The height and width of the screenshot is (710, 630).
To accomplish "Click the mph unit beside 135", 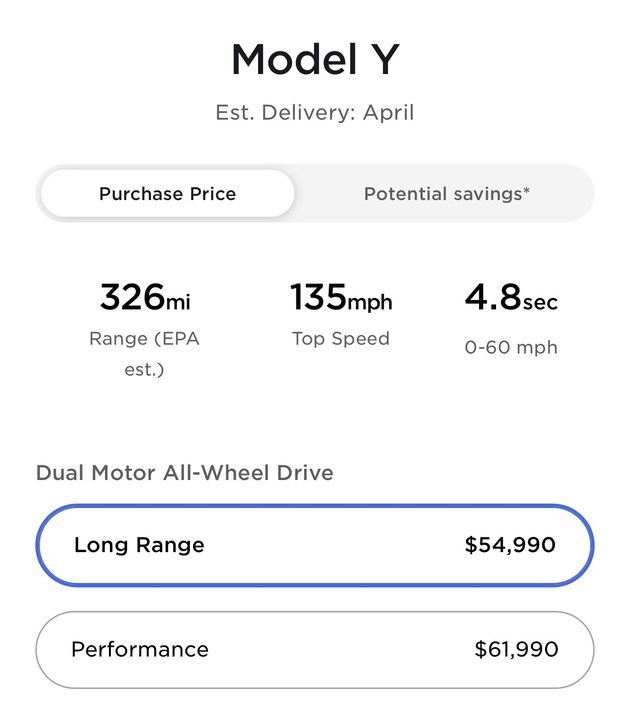I will point(370,303).
